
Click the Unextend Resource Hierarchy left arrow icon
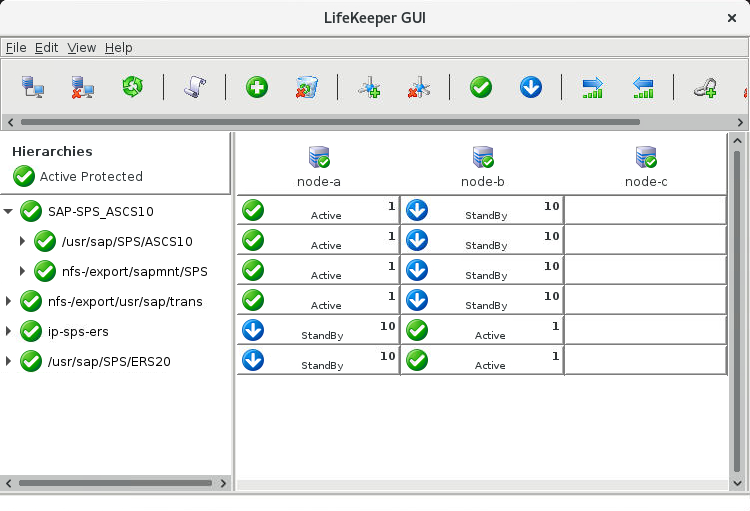643,88
